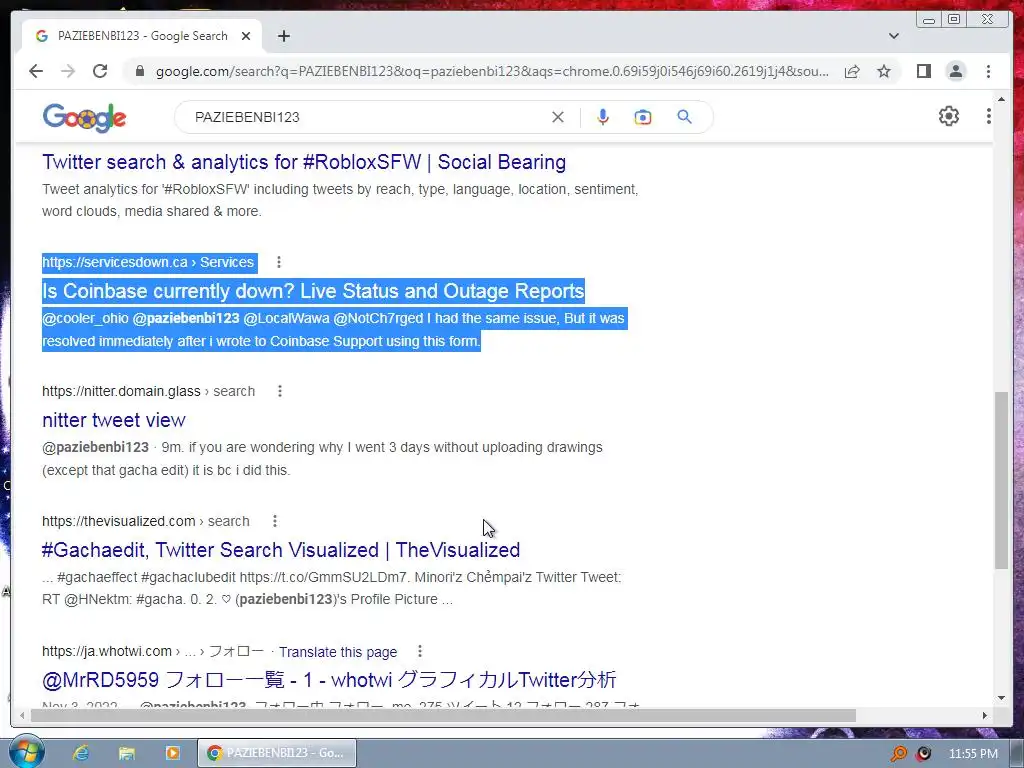Open Windows Explorer from taskbar
Screen dimensions: 1024x768
click(x=127, y=753)
